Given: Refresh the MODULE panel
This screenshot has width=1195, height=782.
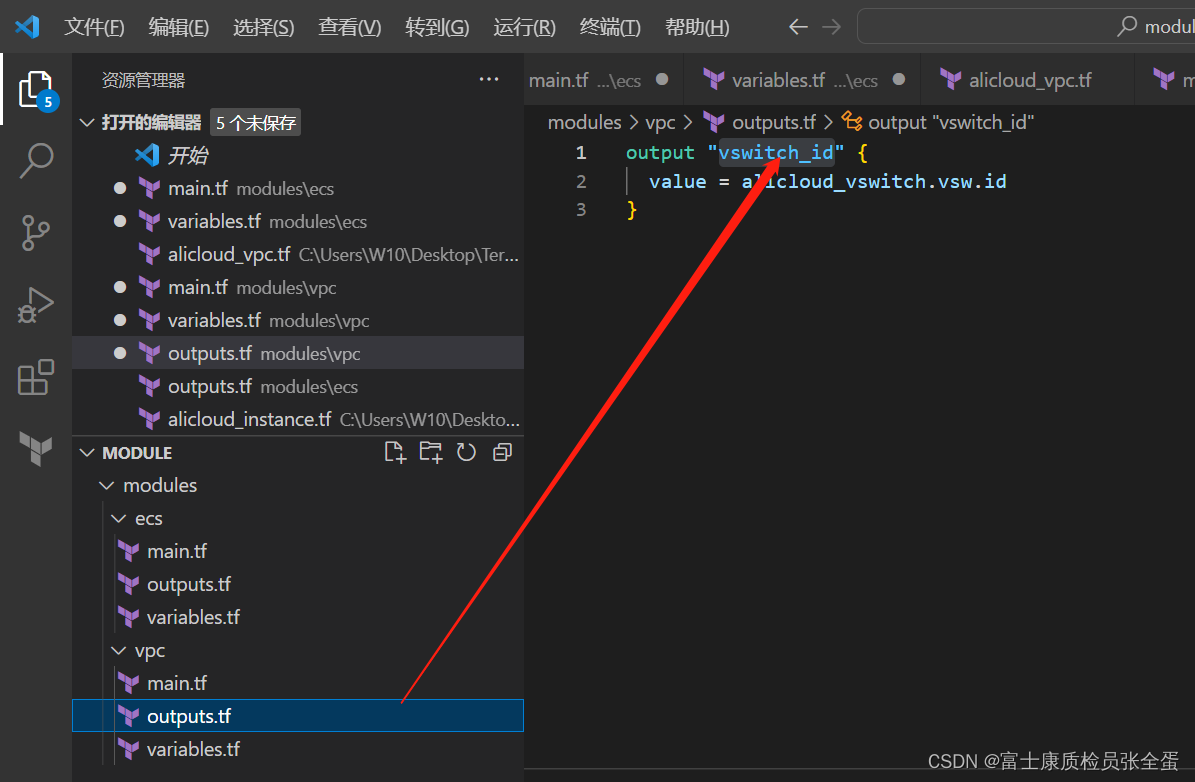Looking at the screenshot, I should point(466,452).
